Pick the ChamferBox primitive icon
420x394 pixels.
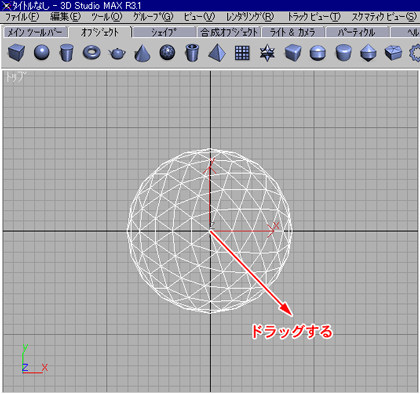tap(293, 53)
